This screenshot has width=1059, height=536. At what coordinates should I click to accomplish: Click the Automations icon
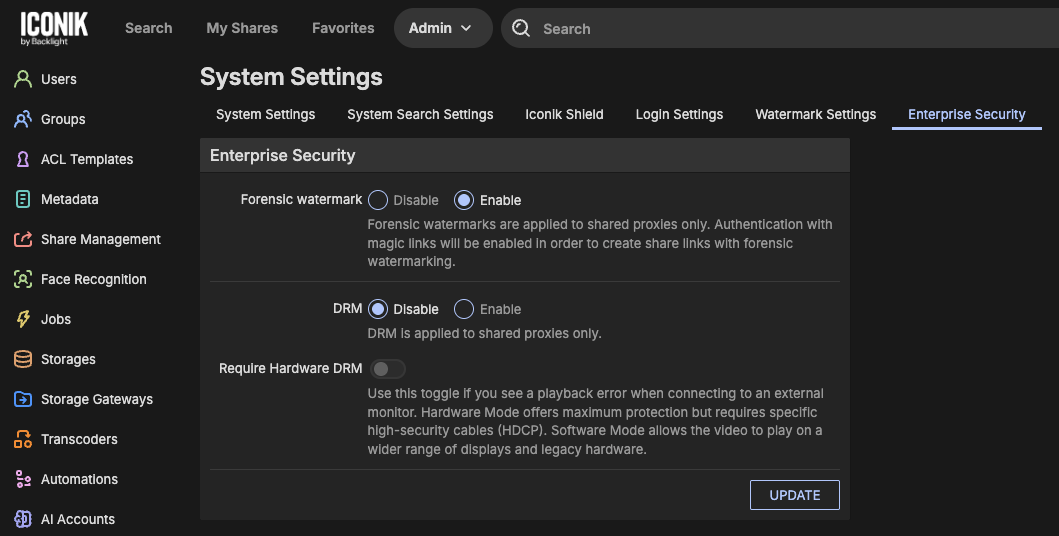23,479
